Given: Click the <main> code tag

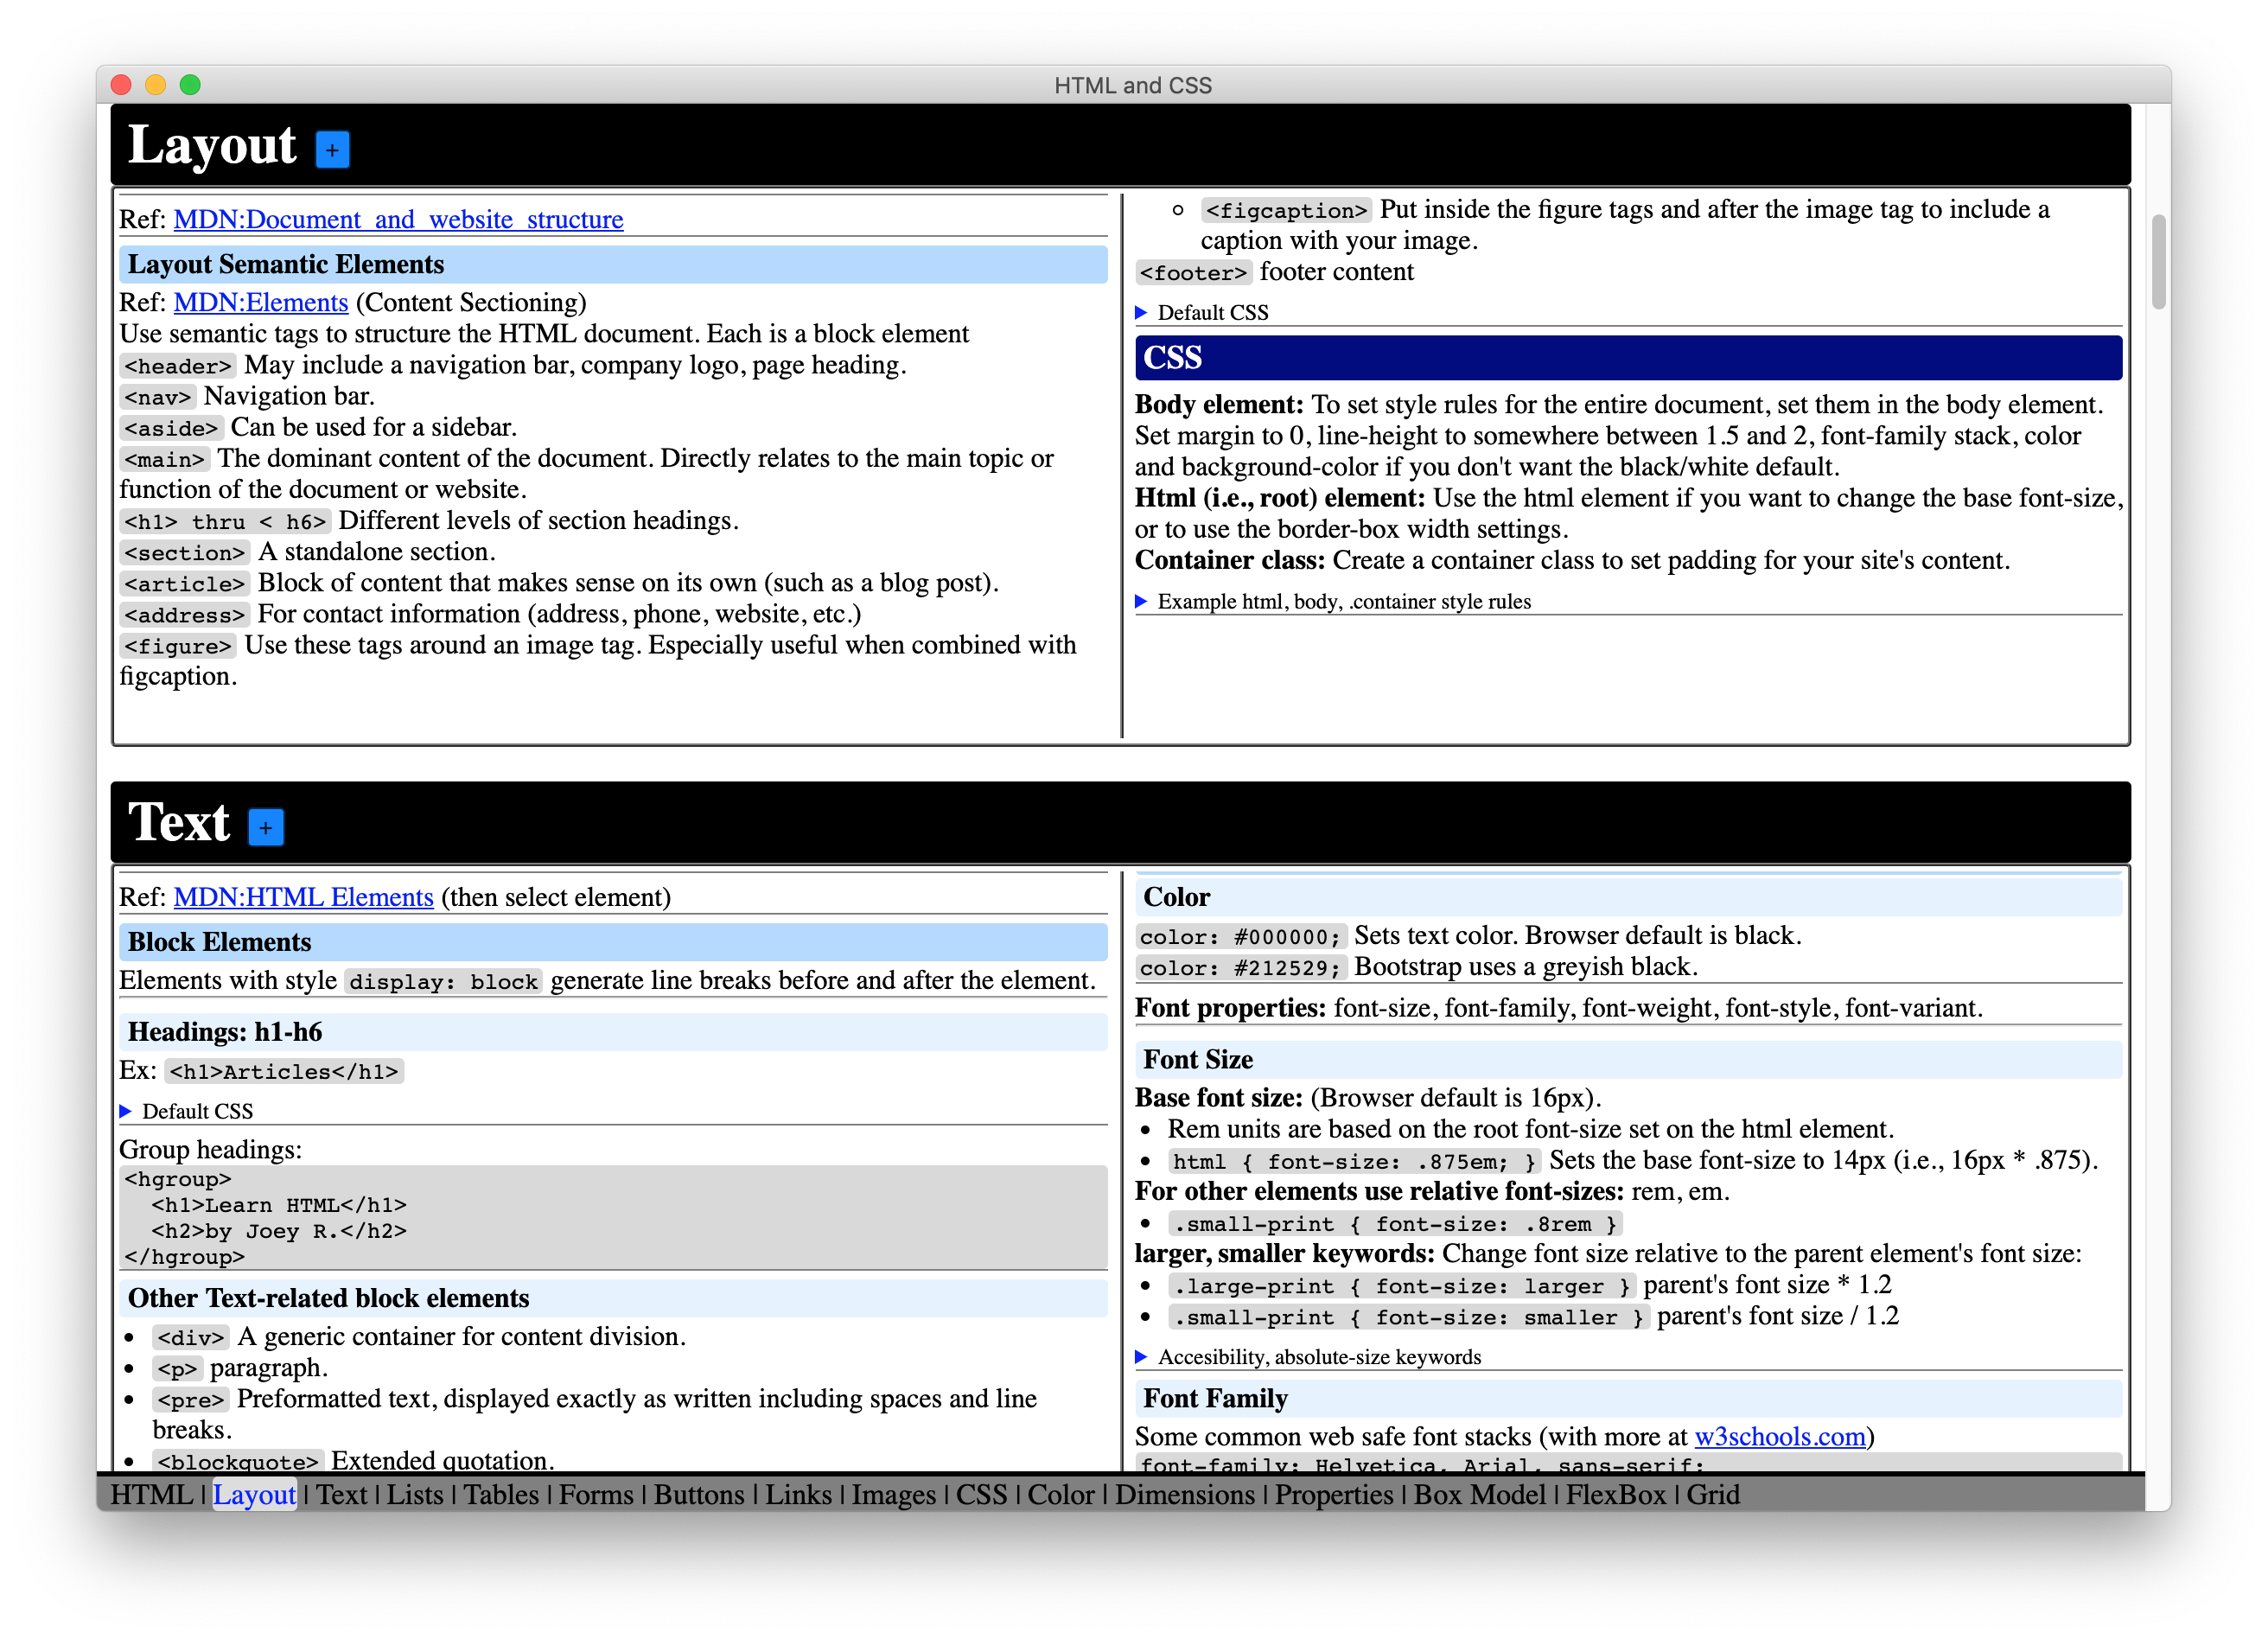Looking at the screenshot, I should pyautogui.click(x=165, y=459).
